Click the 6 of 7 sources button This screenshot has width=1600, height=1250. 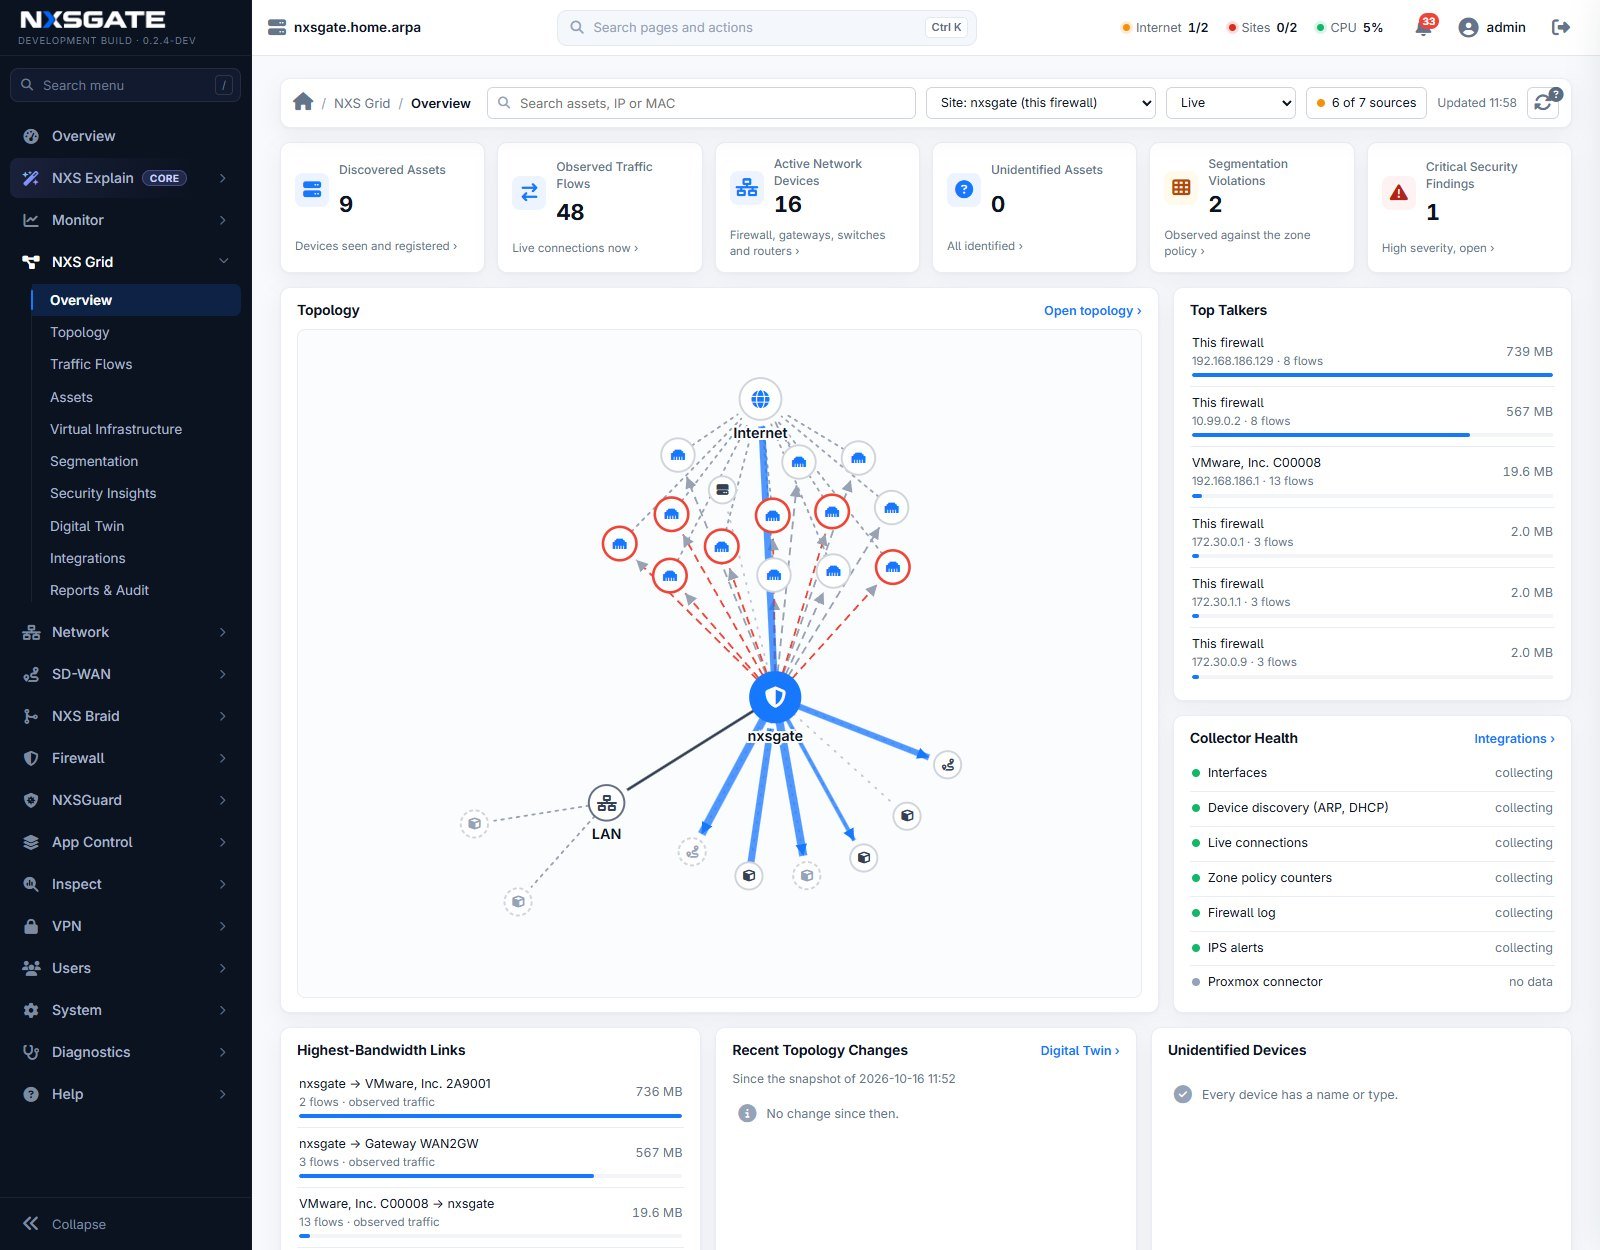[x=1366, y=103]
